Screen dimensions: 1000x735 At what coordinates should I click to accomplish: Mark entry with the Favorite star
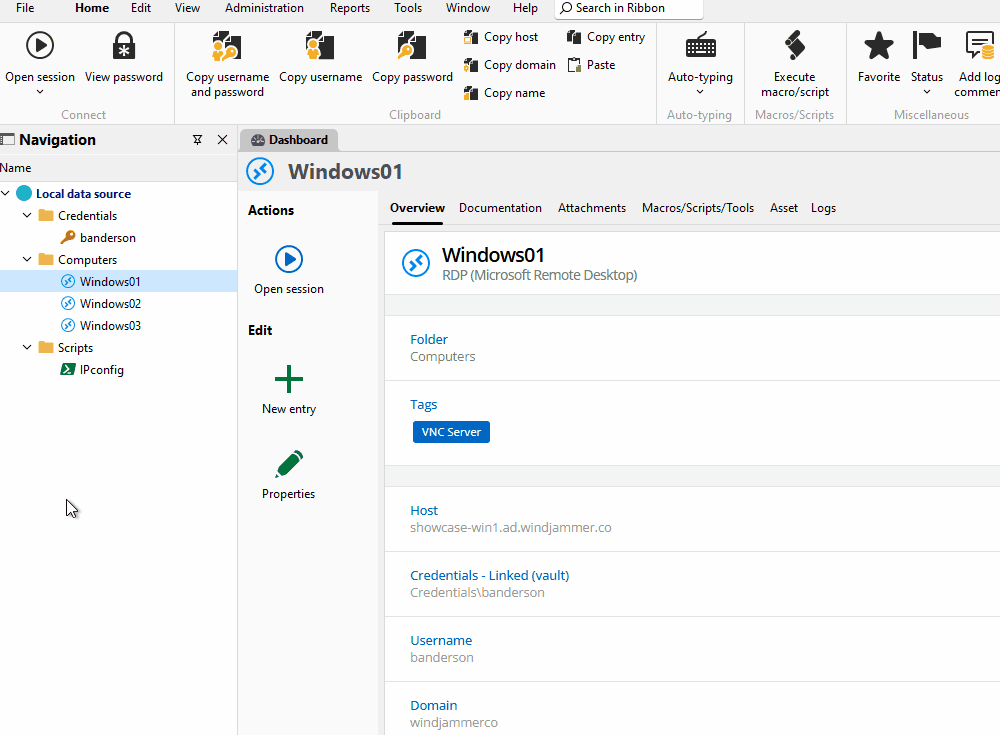pos(879,47)
